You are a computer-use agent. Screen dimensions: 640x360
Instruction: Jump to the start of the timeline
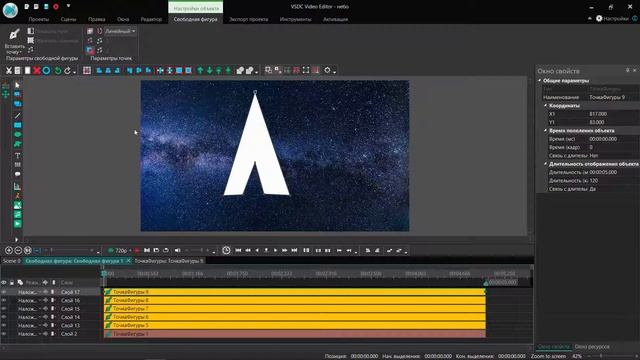[x=238, y=250]
